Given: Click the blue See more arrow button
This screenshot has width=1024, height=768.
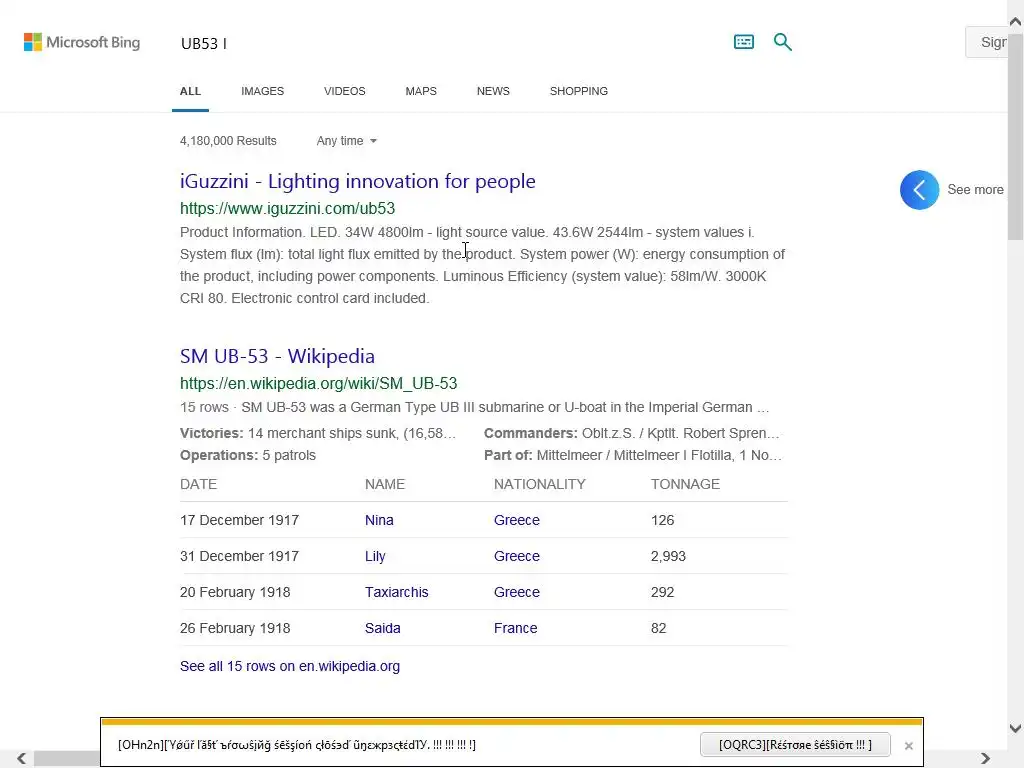Looking at the screenshot, I should (x=920, y=190).
